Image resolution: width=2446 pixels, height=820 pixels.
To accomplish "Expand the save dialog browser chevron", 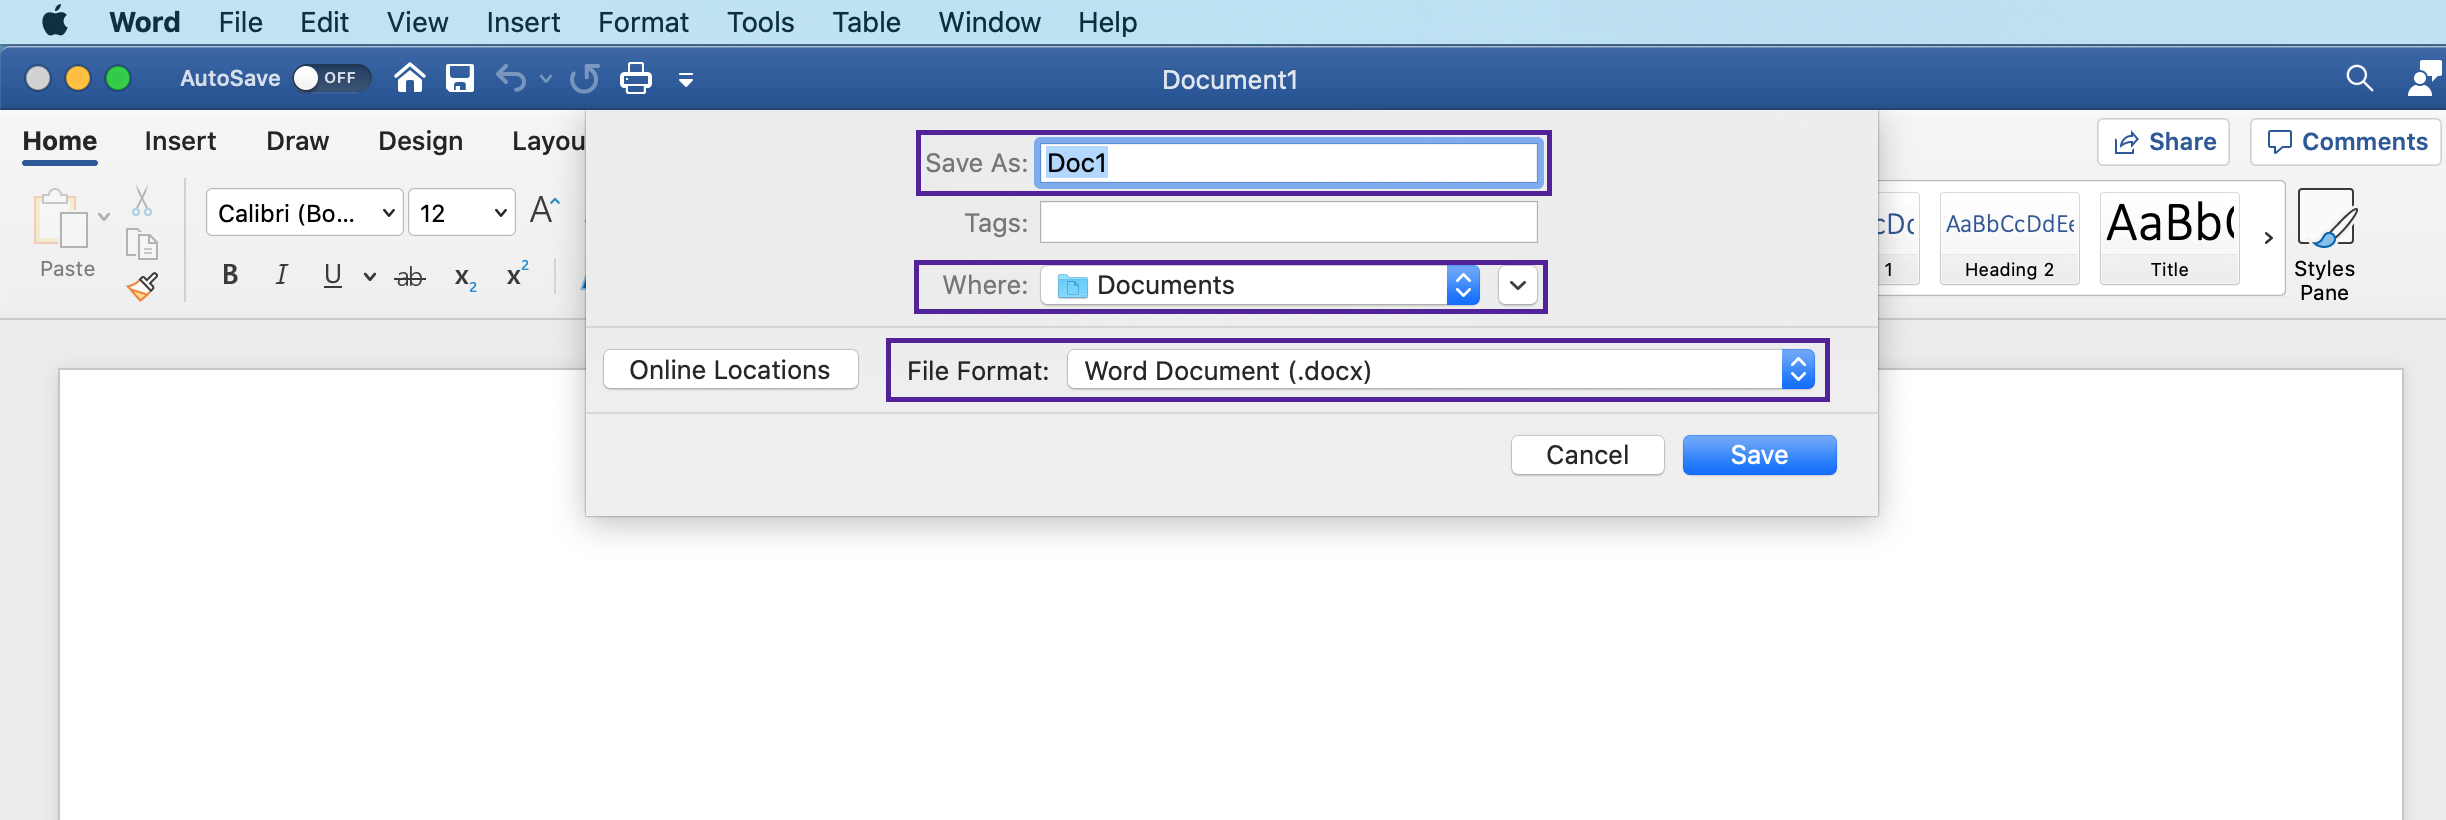I will [1518, 285].
